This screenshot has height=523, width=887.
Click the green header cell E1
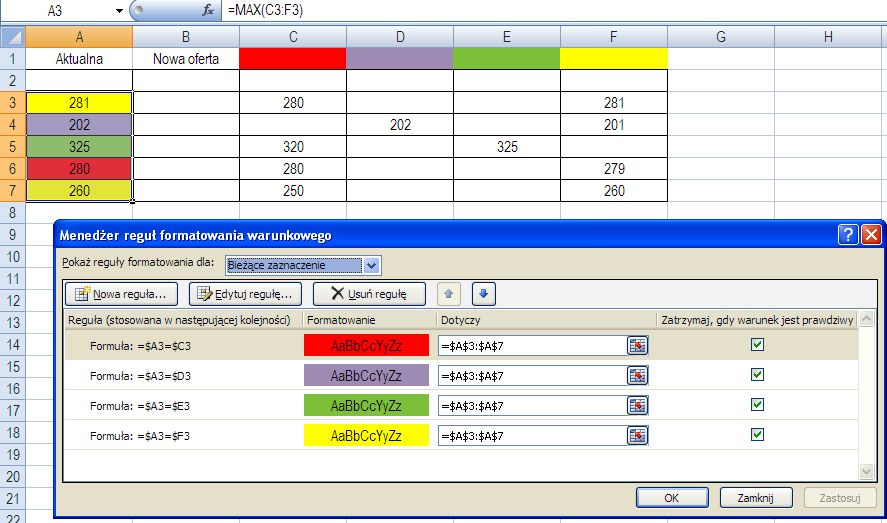pyautogui.click(x=507, y=59)
